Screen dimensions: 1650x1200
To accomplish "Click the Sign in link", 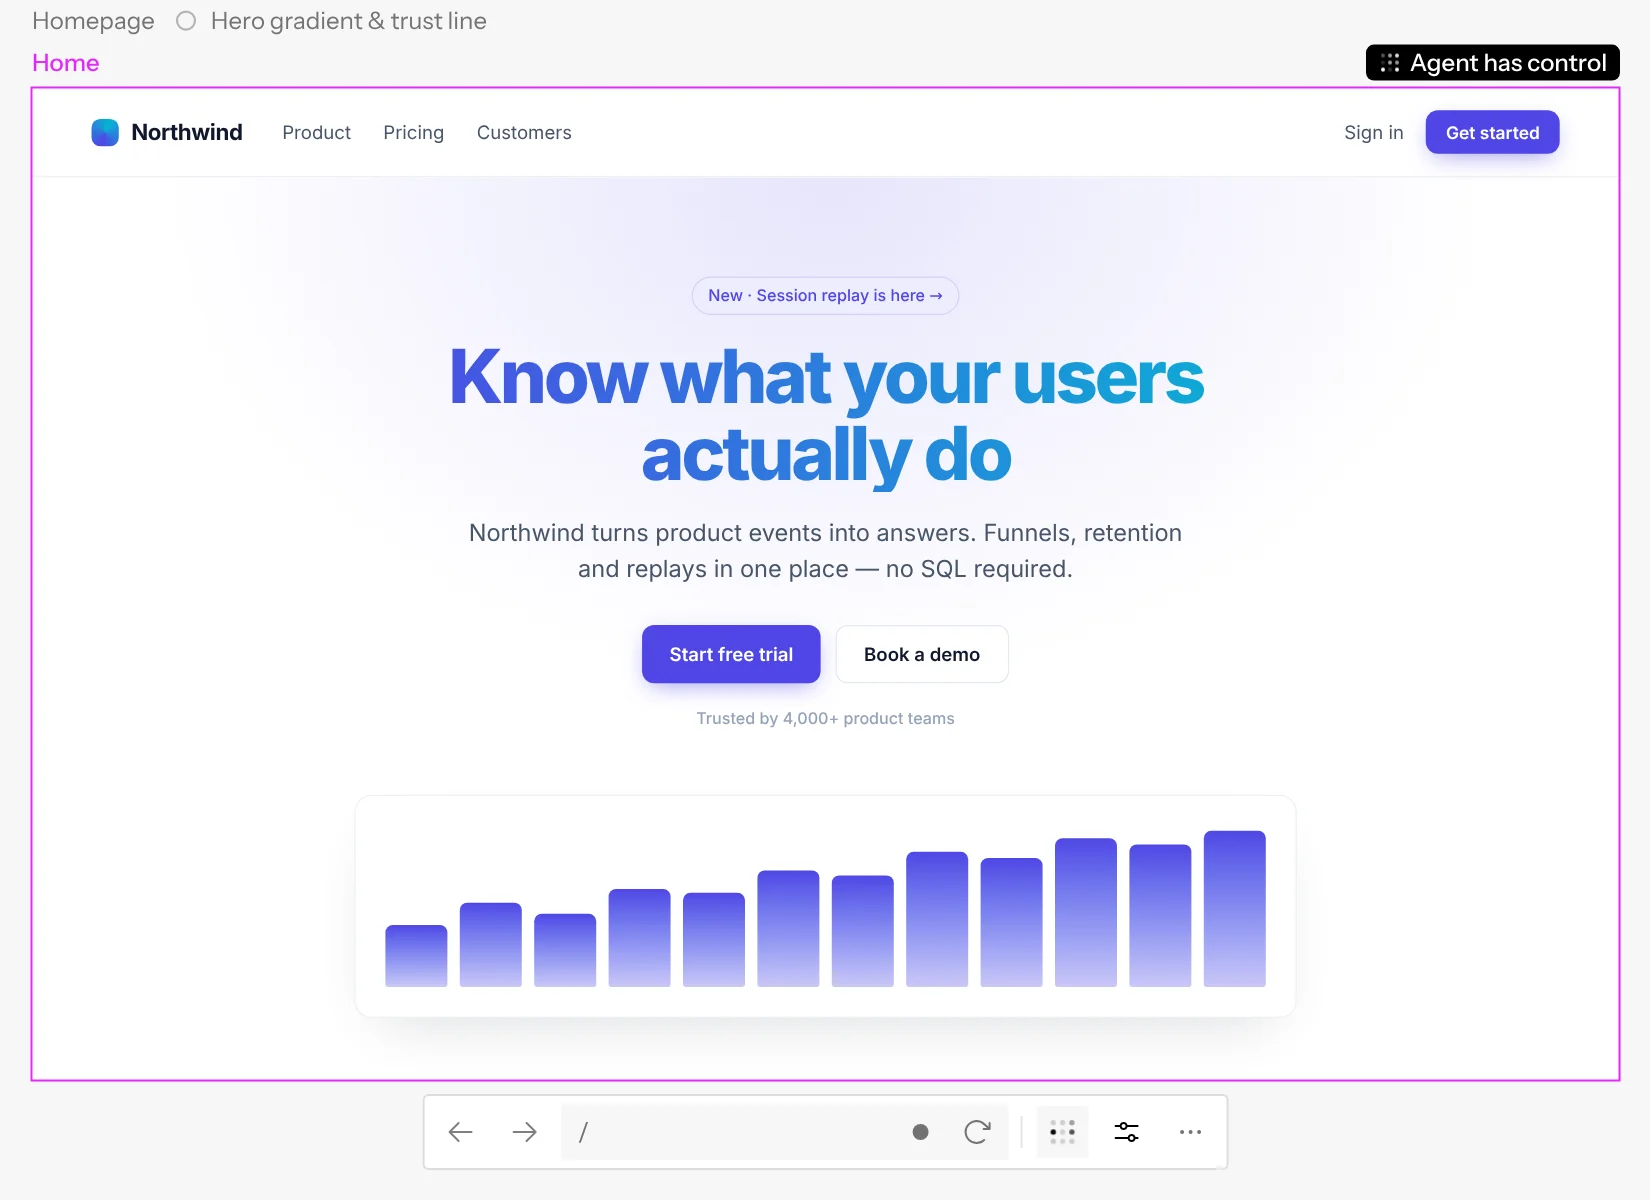I will 1373,132.
